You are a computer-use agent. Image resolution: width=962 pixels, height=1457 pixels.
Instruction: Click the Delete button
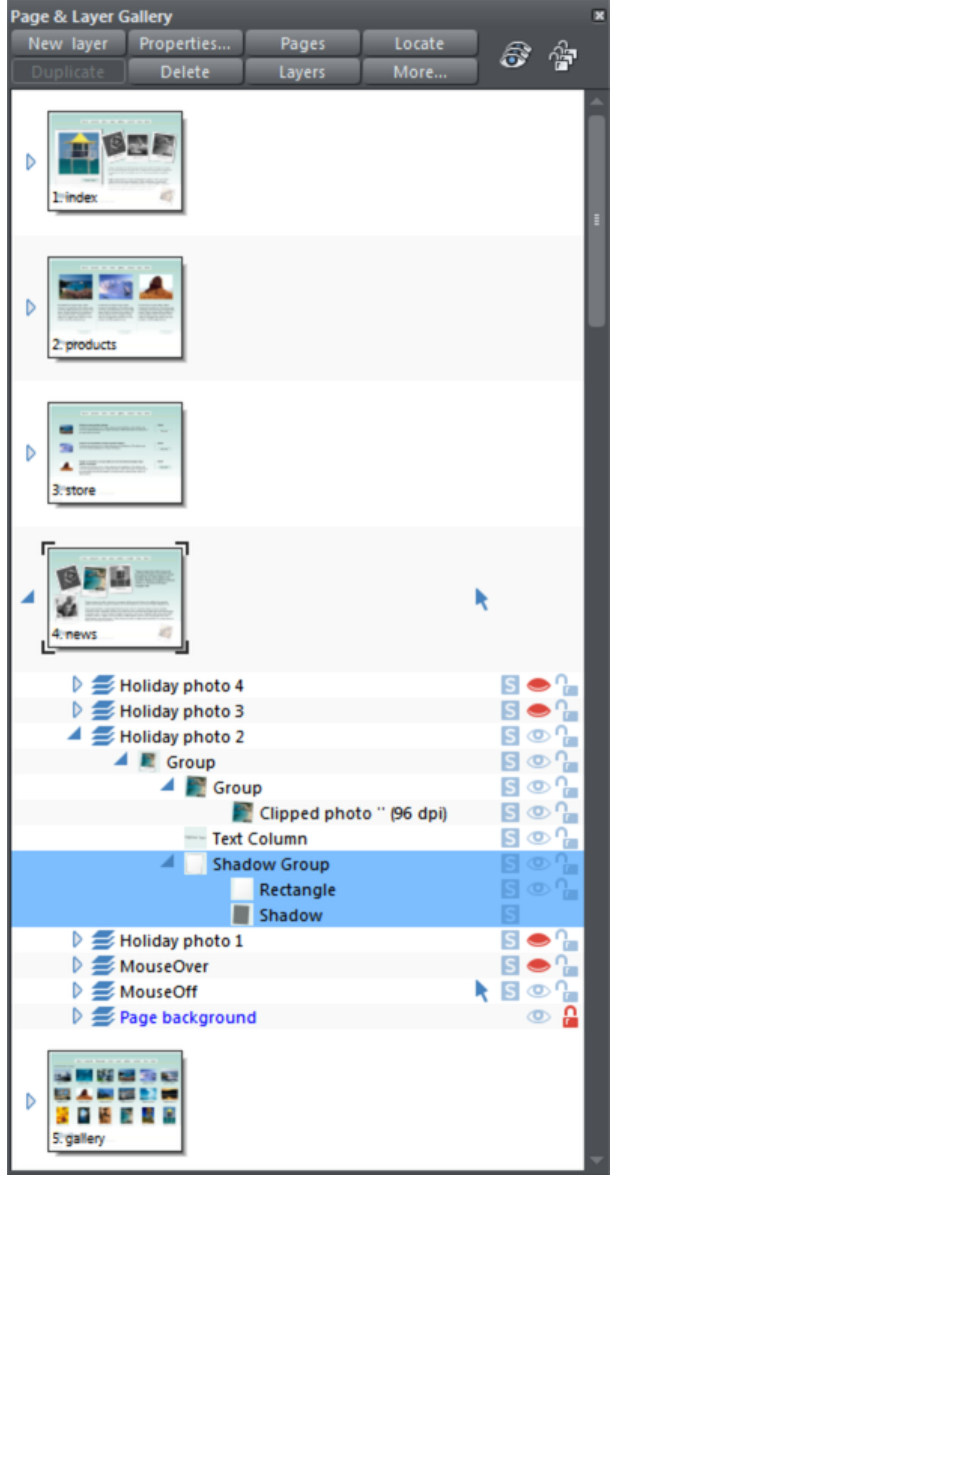[185, 72]
